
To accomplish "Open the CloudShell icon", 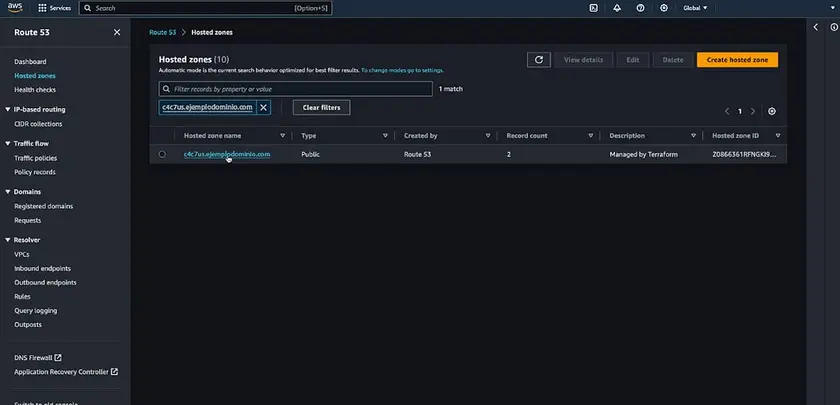I will click(x=593, y=8).
